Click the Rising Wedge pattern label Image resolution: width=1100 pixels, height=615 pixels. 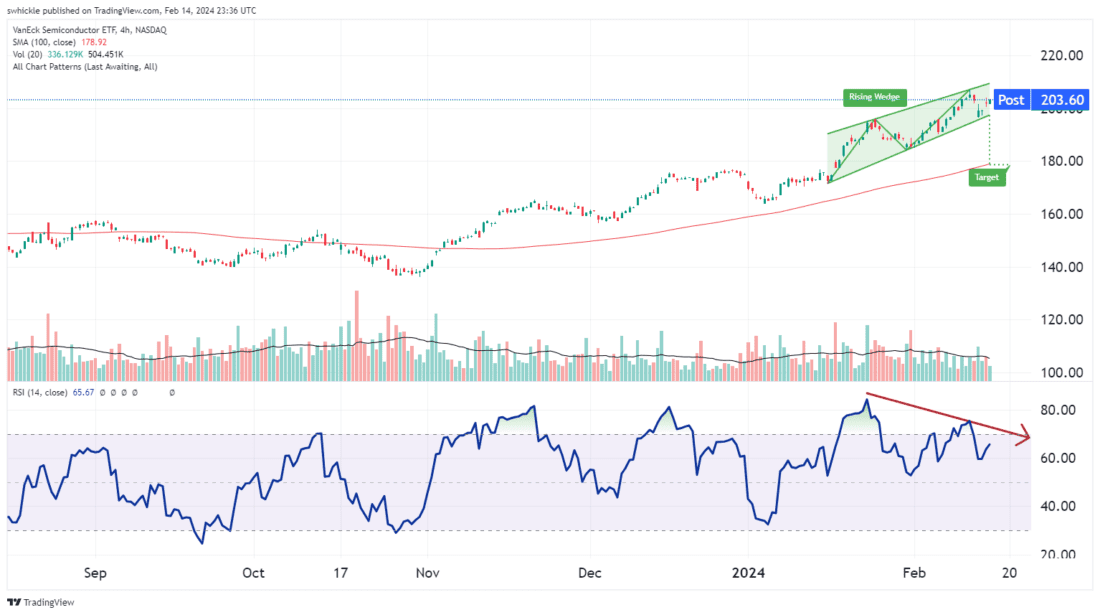pyautogui.click(x=874, y=97)
